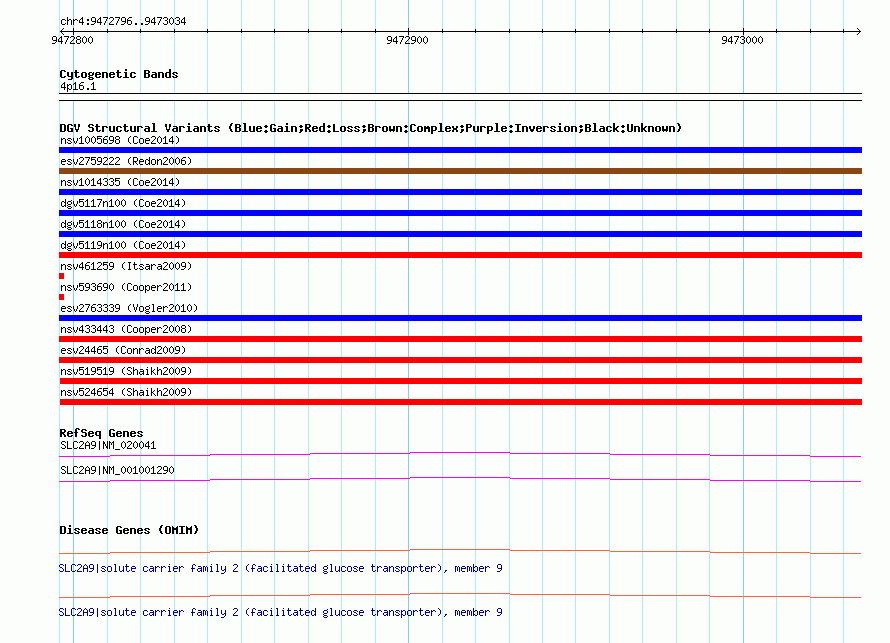Click the 9472900 ruler position label

407,40
